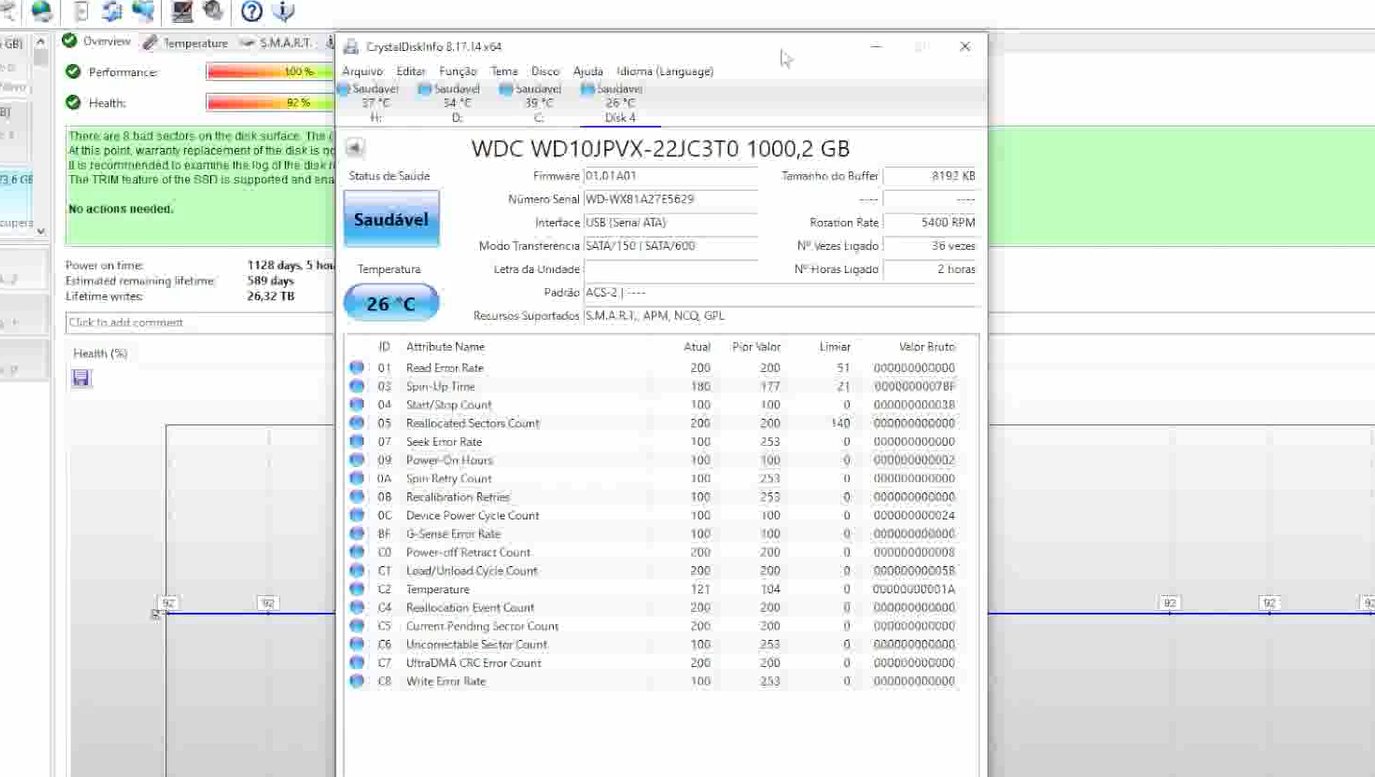Click the status circle for Spin-Up Time
The image size is (1375, 777).
(x=357, y=386)
